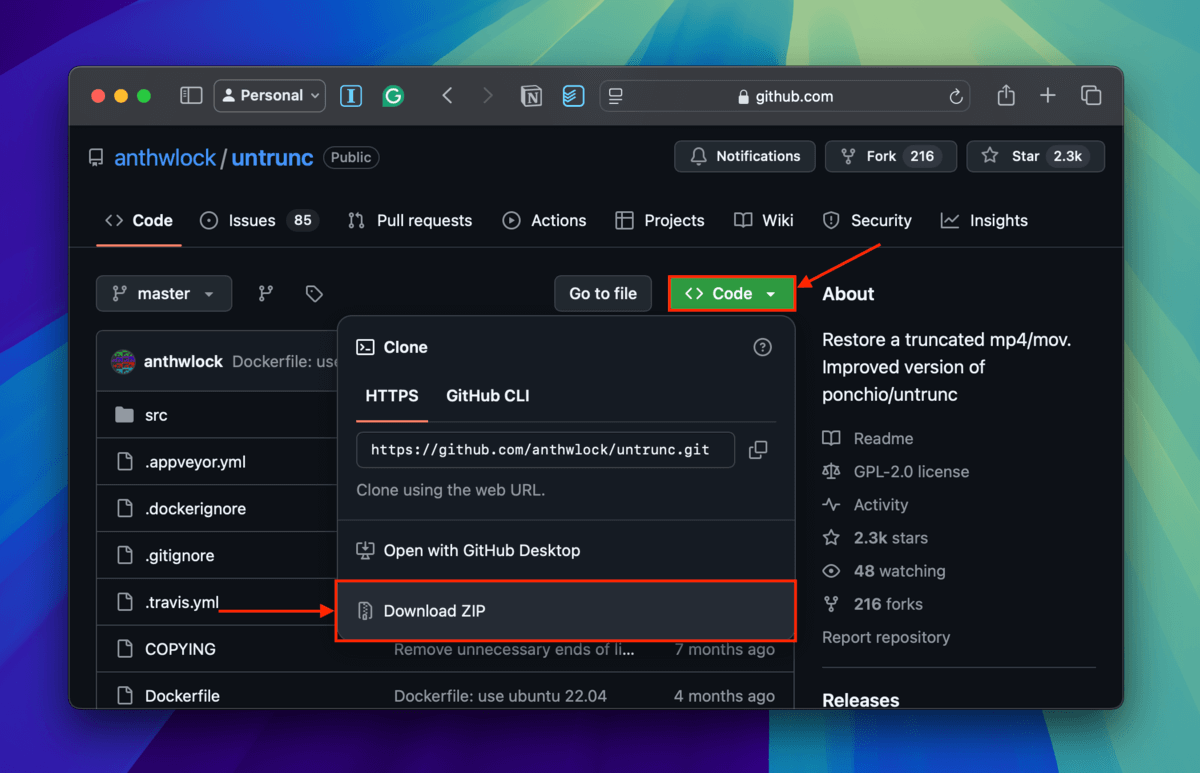
Task: Open the Projects tab
Action: pyautogui.click(x=660, y=220)
